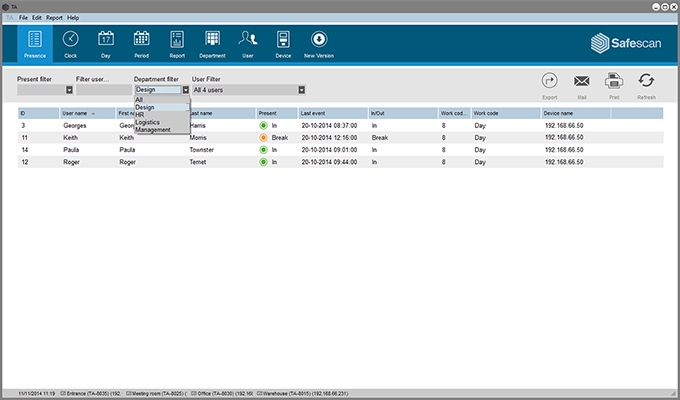Click the New Version download icon
Screen dimensions: 680x400
tap(319, 43)
